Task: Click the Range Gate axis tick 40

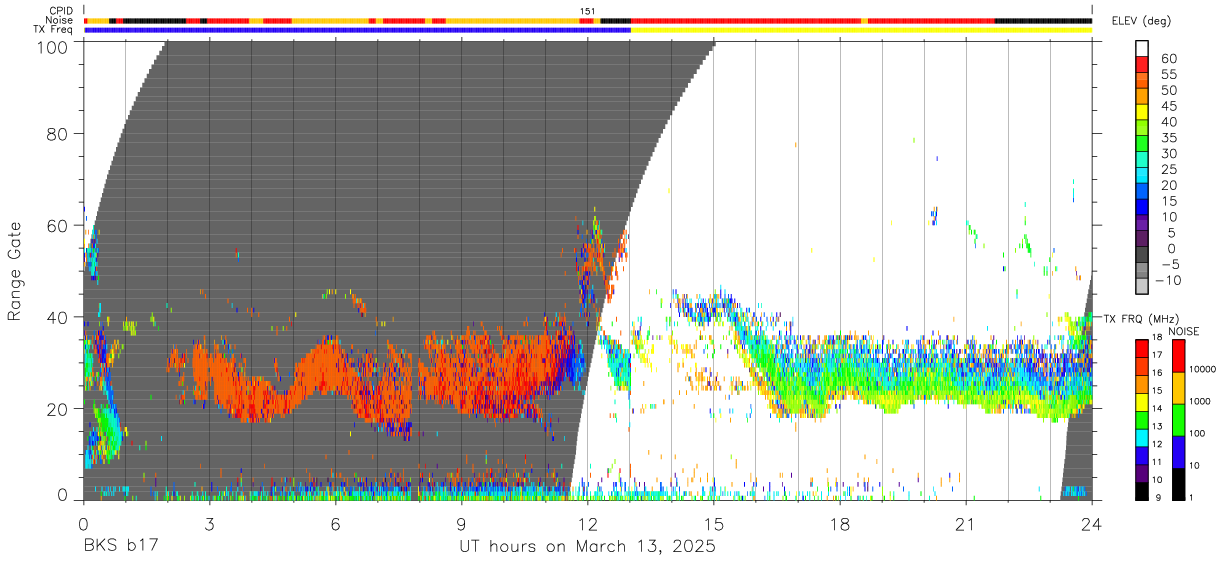Action: 58,317
